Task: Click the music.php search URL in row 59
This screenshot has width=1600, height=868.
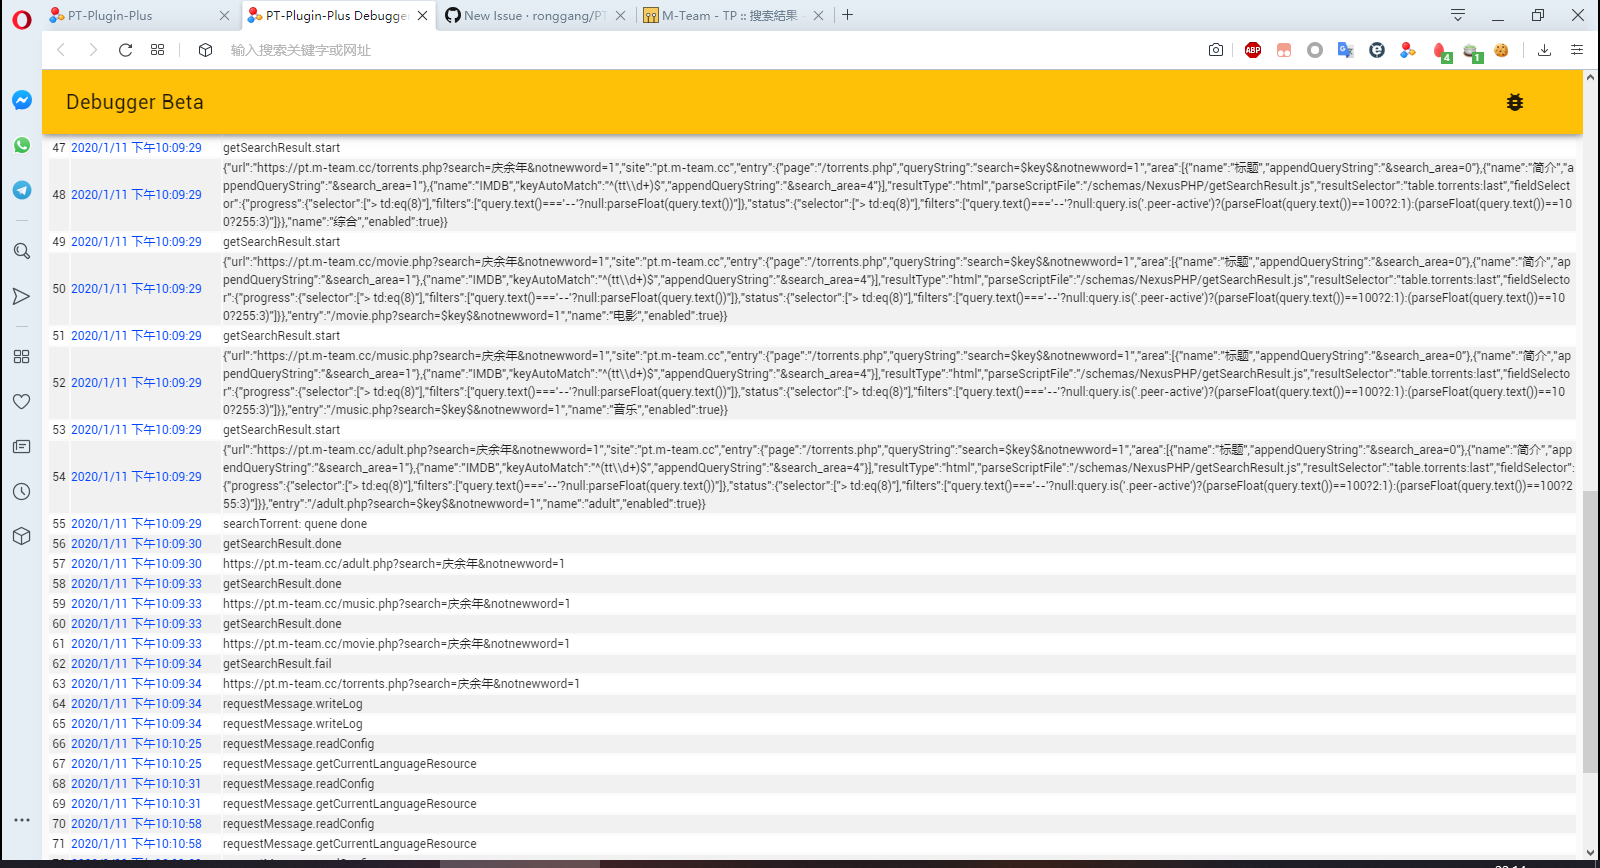Action: 397,604
